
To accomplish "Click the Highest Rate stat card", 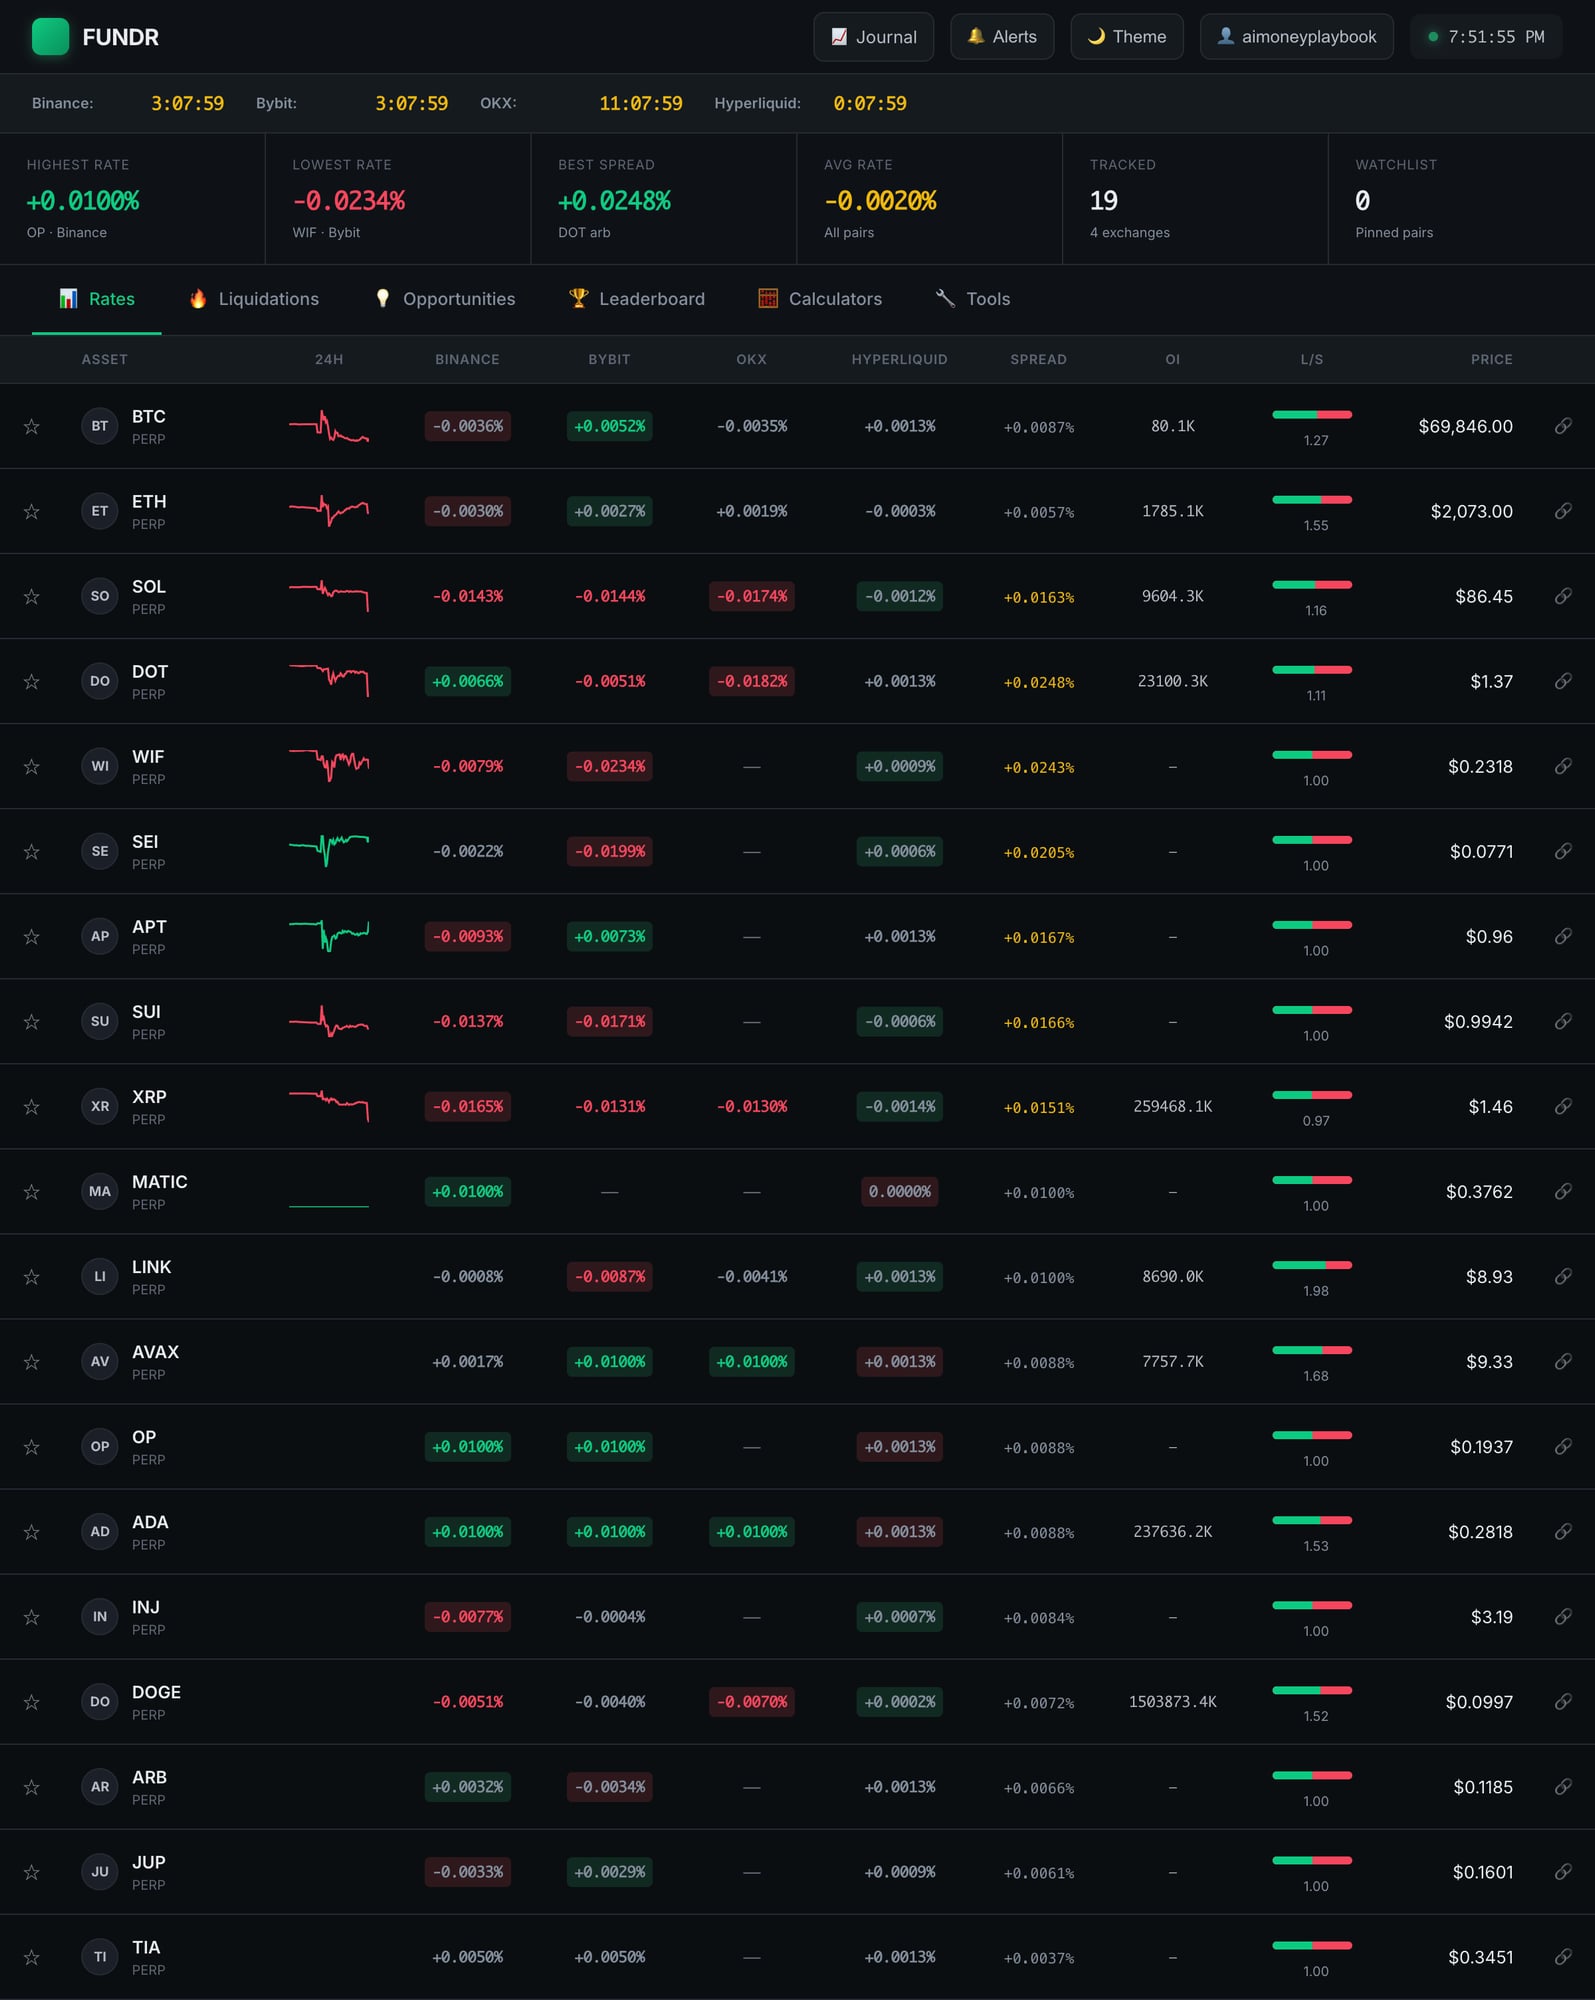I will point(132,199).
